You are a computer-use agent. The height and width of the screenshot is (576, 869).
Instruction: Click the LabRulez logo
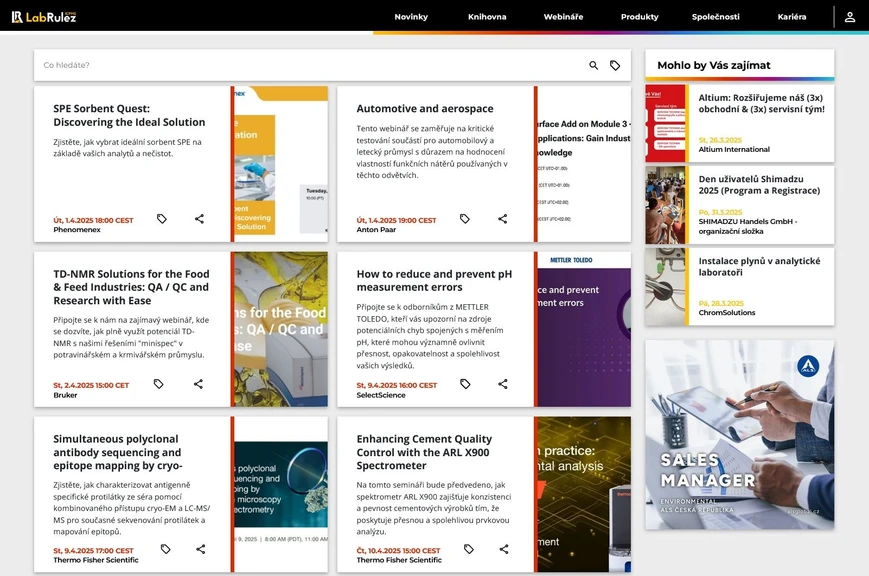(x=44, y=16)
